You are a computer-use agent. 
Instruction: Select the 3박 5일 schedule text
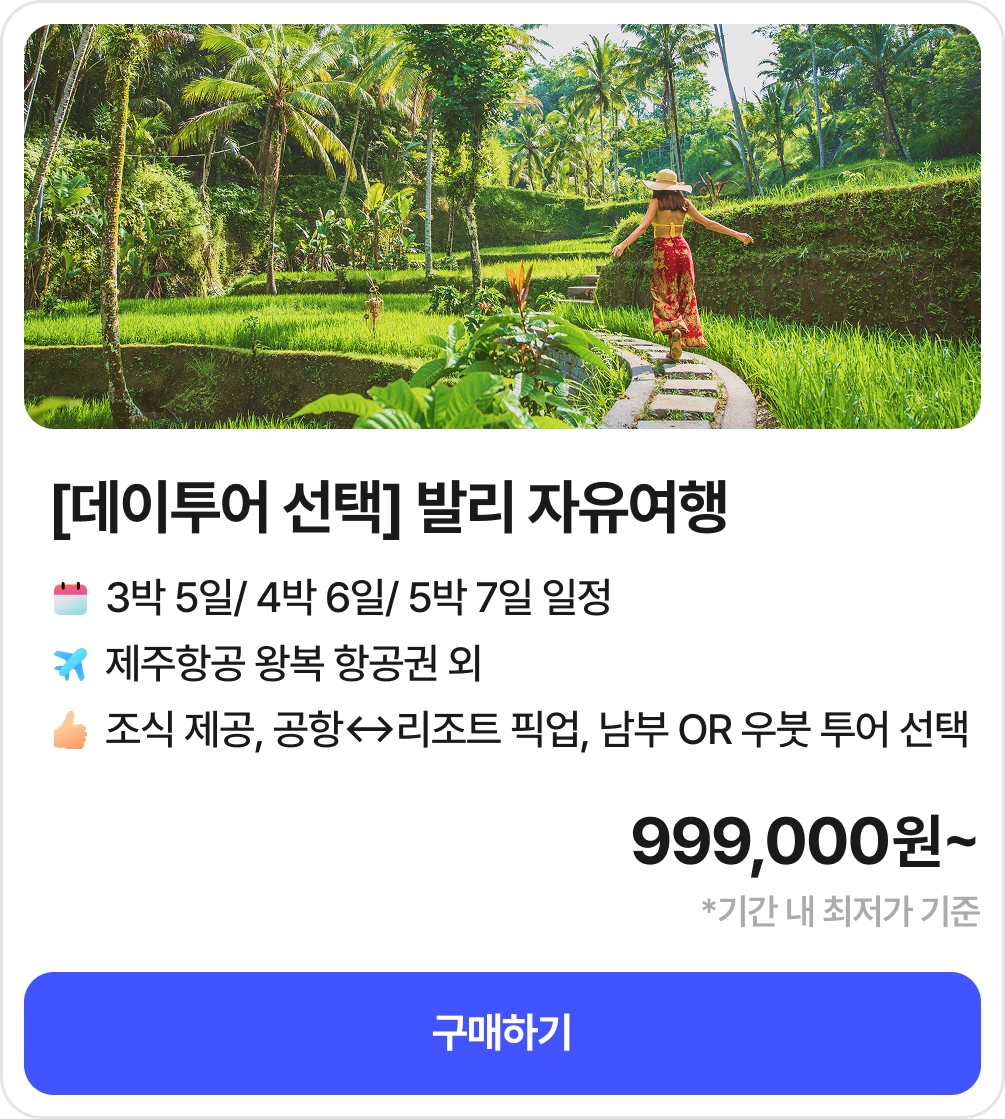170,597
